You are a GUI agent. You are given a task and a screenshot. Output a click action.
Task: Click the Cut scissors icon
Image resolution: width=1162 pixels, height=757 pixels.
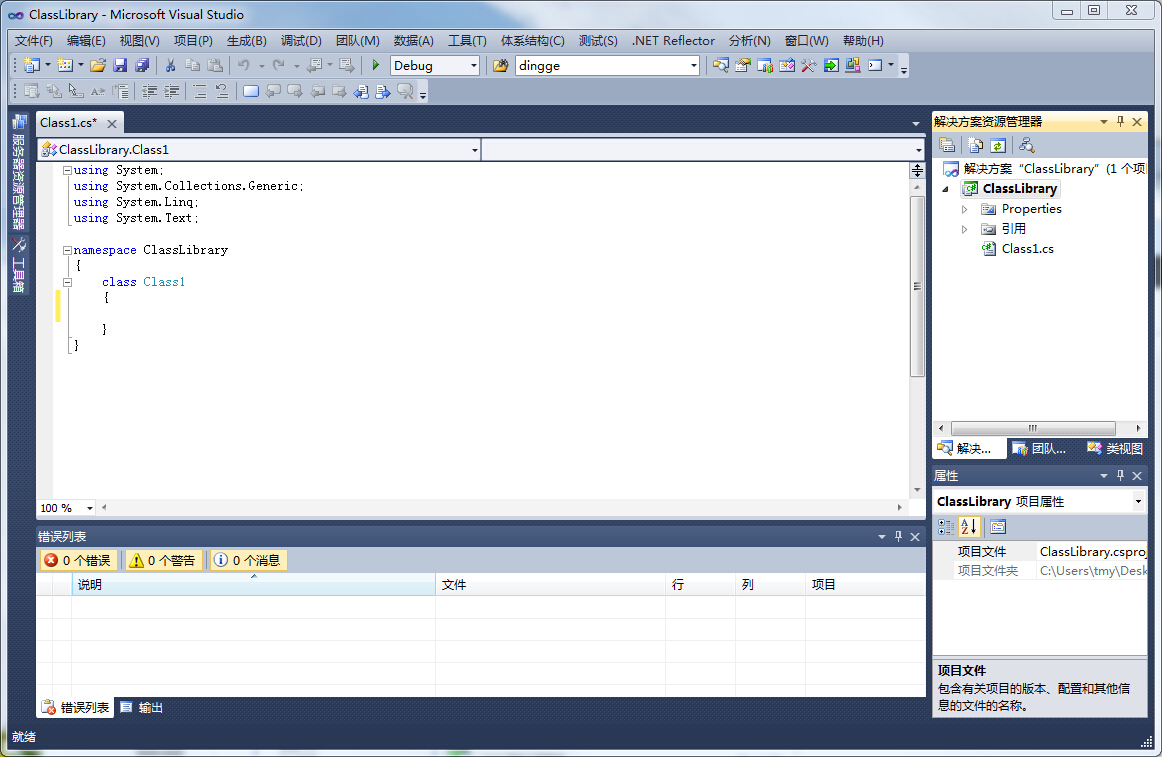170,65
